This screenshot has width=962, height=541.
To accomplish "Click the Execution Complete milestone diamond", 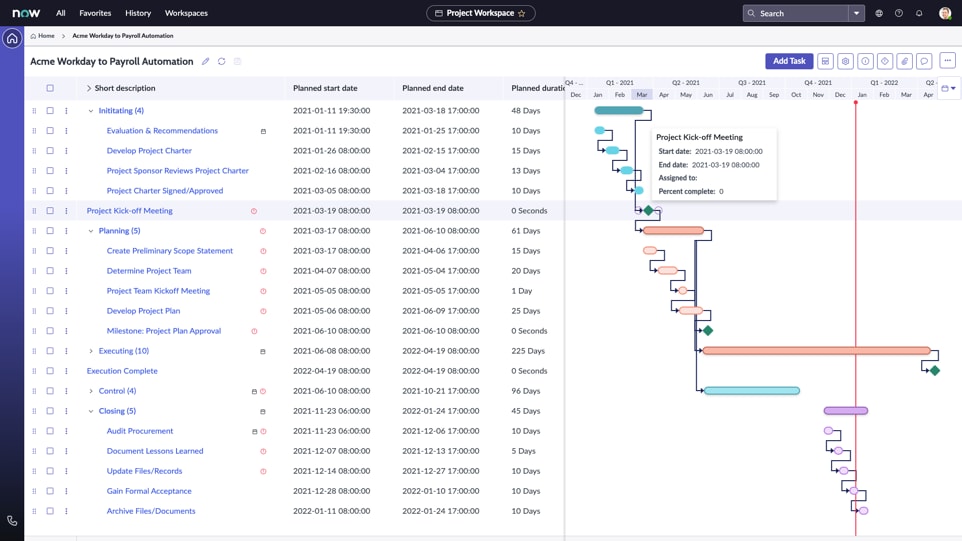I will [935, 370].
